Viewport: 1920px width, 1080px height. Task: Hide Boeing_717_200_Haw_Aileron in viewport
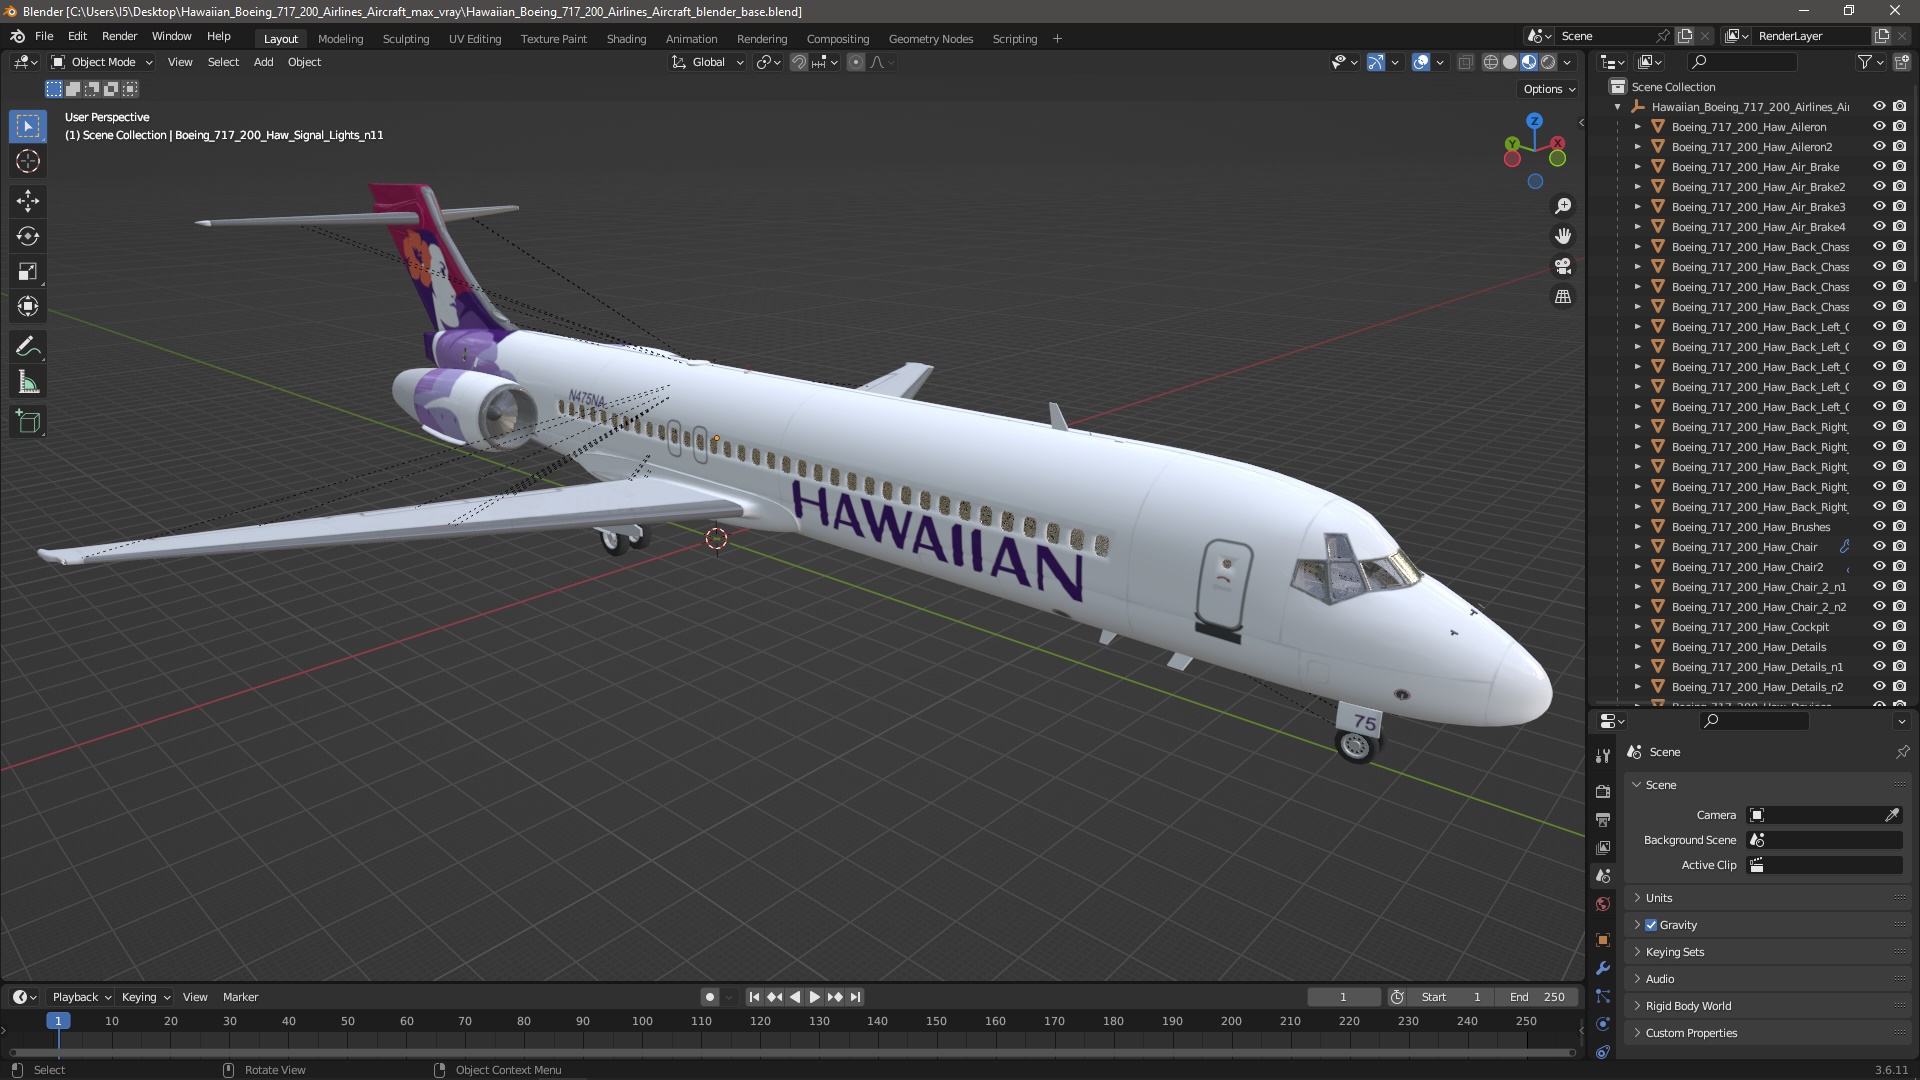pos(1879,127)
